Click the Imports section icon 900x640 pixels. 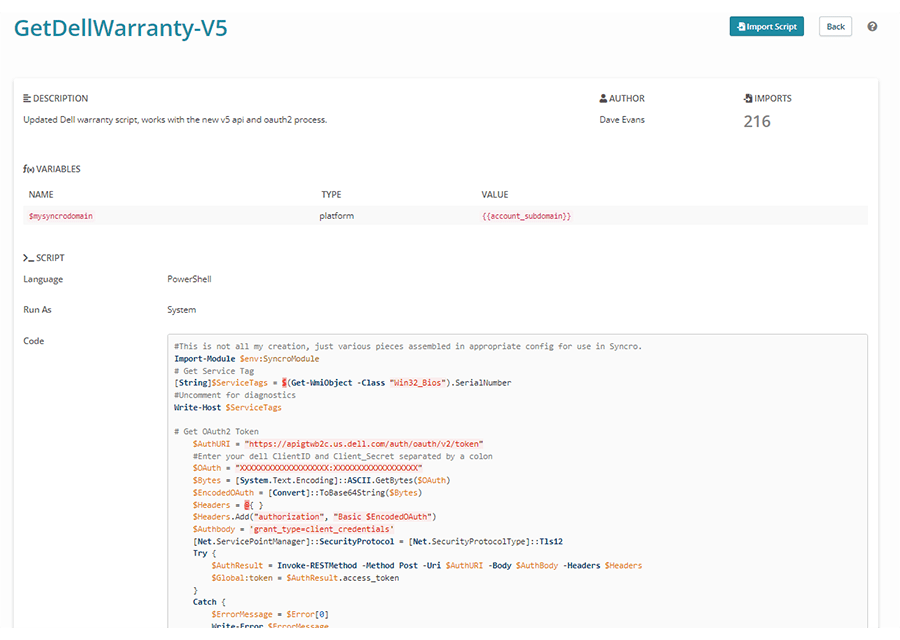(748, 98)
